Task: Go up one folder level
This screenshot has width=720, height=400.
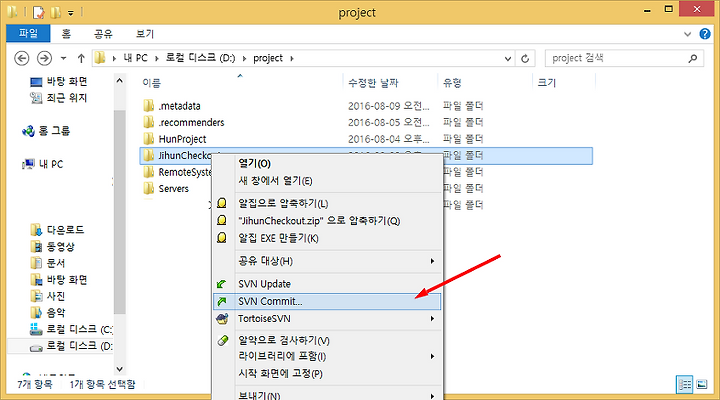Action: coord(81,58)
